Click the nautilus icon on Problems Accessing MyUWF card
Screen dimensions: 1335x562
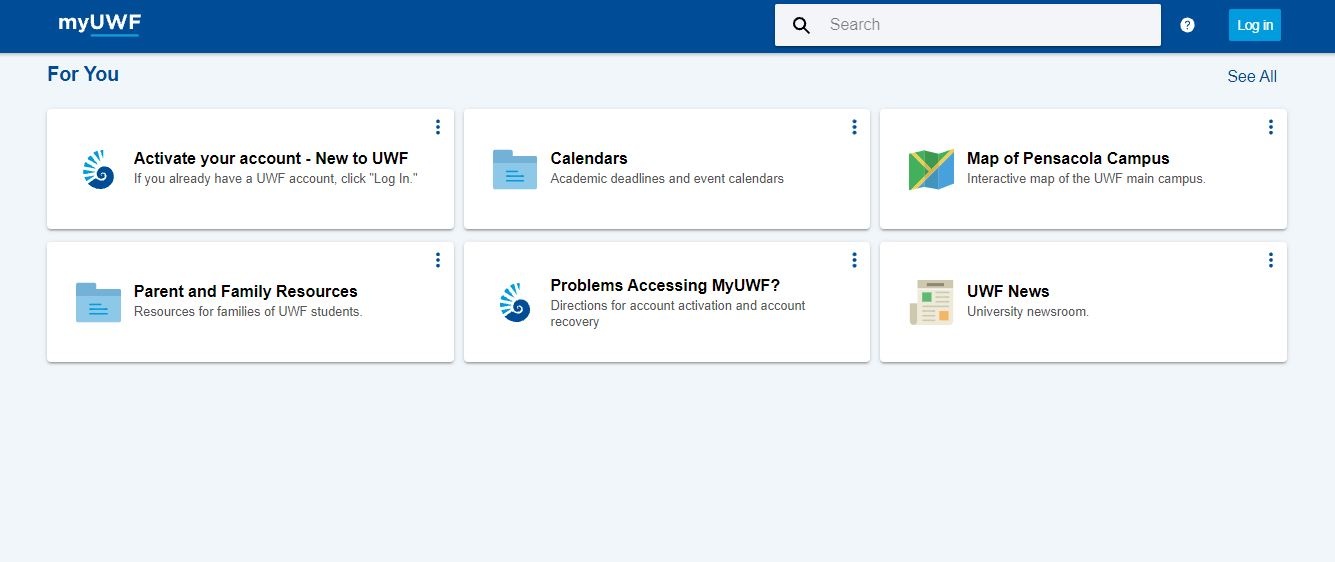click(x=515, y=302)
